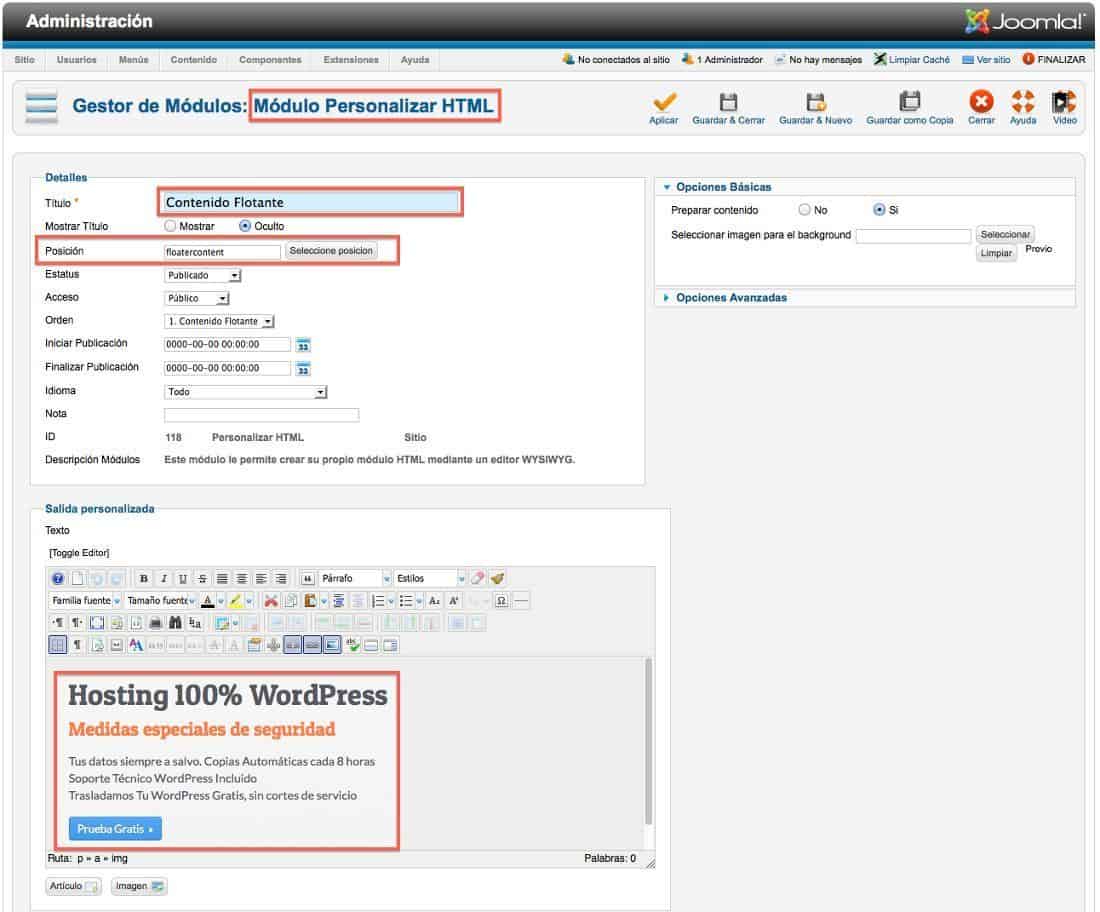Click the cut scissors icon

pyautogui.click(x=271, y=601)
